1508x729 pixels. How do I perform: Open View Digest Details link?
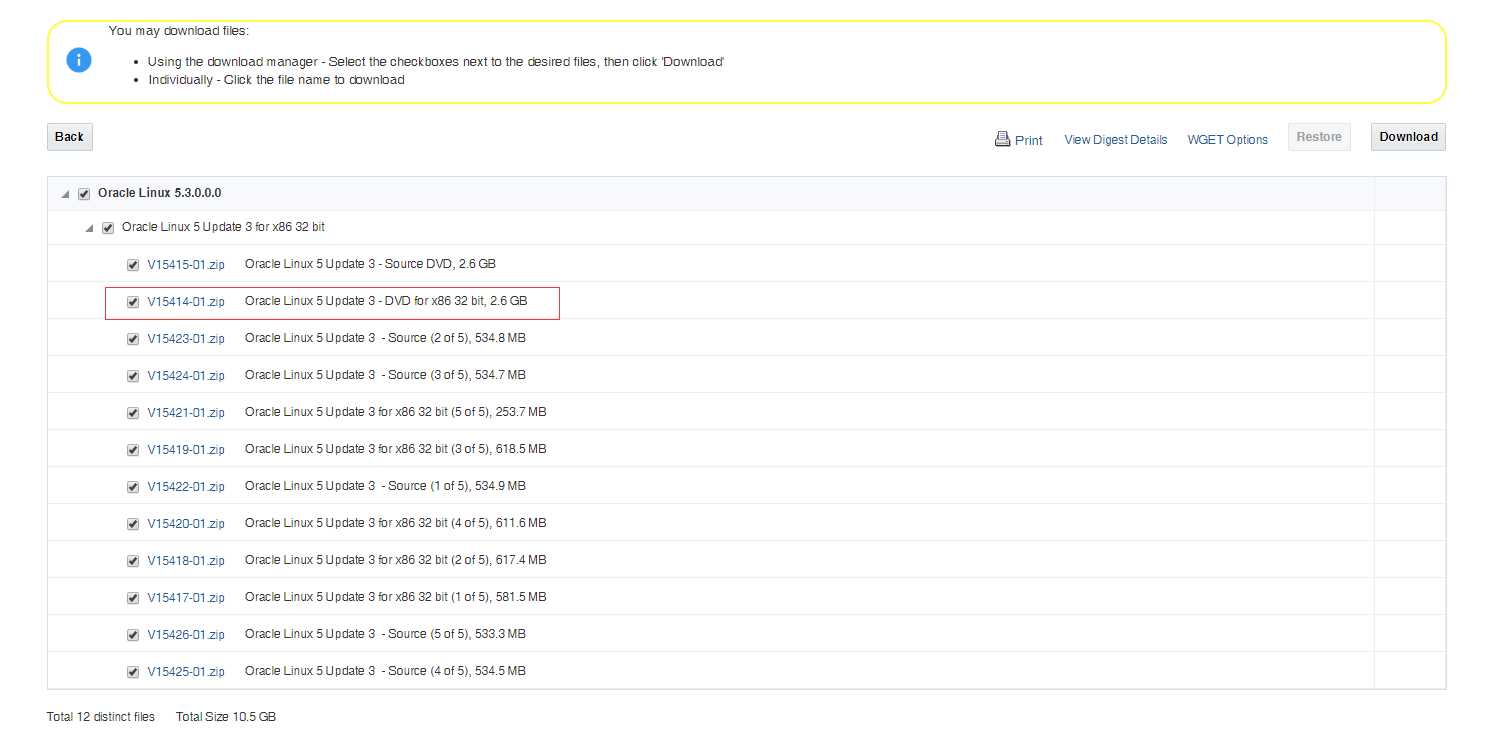(1115, 140)
